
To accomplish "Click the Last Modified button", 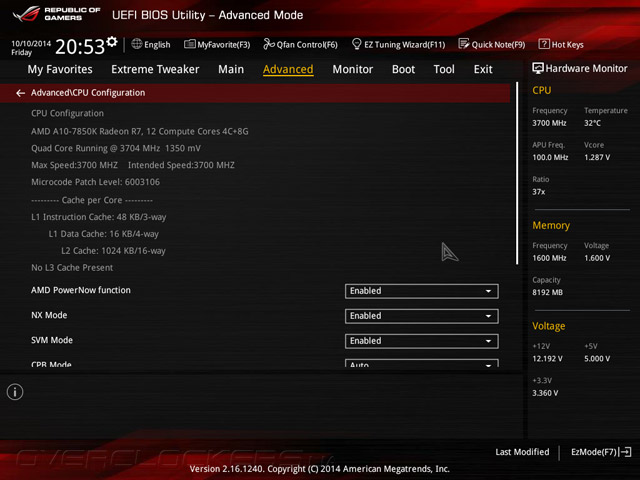I will [x=522, y=452].
